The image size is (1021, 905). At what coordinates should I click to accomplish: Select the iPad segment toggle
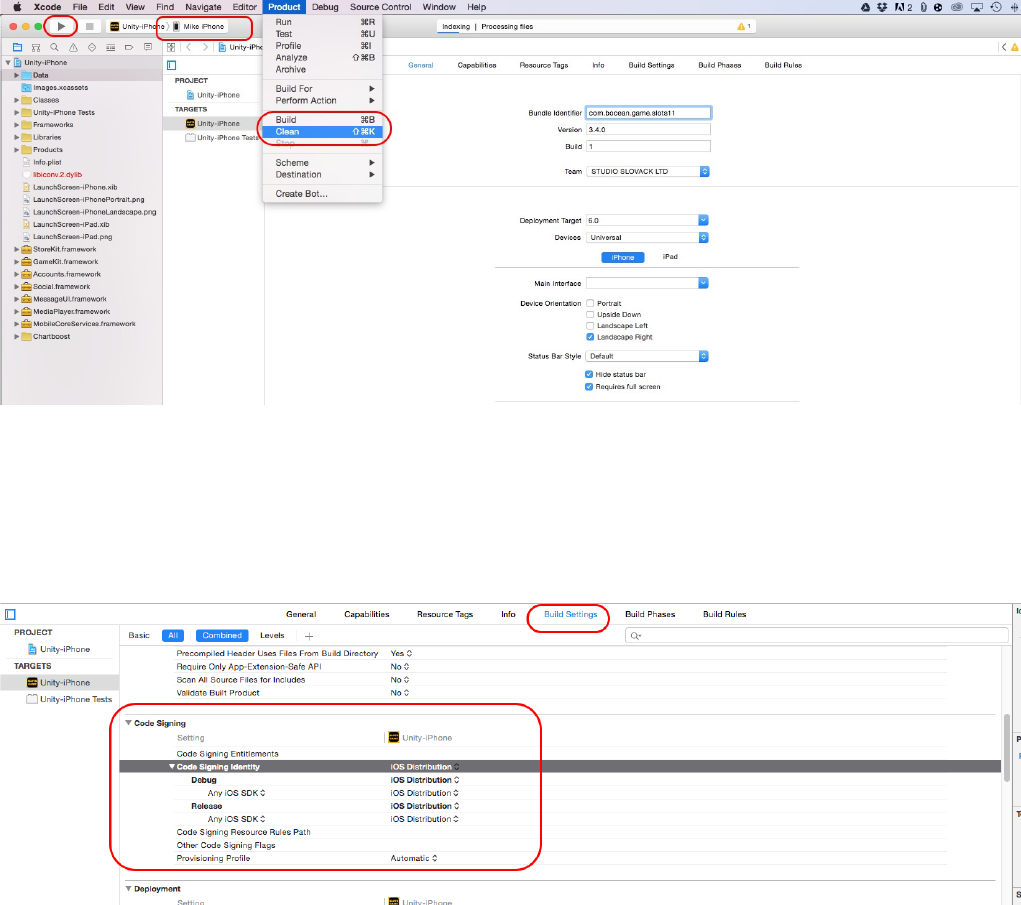pyautogui.click(x=670, y=257)
